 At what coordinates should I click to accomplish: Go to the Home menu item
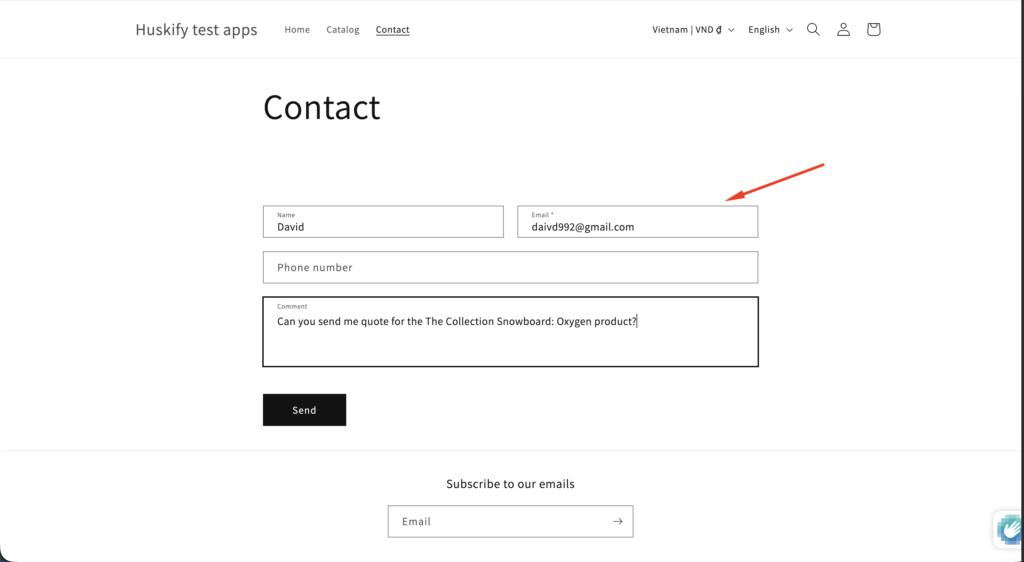tap(297, 30)
